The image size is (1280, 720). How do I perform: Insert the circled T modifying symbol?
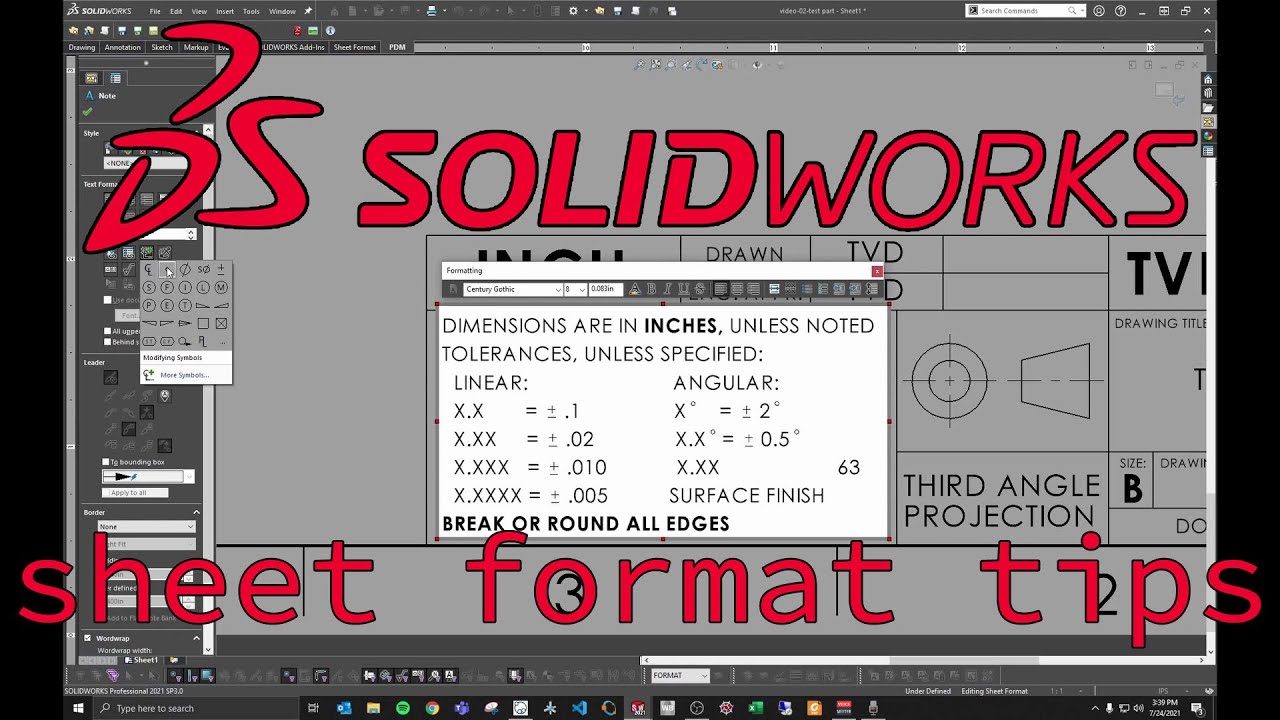[x=185, y=305]
